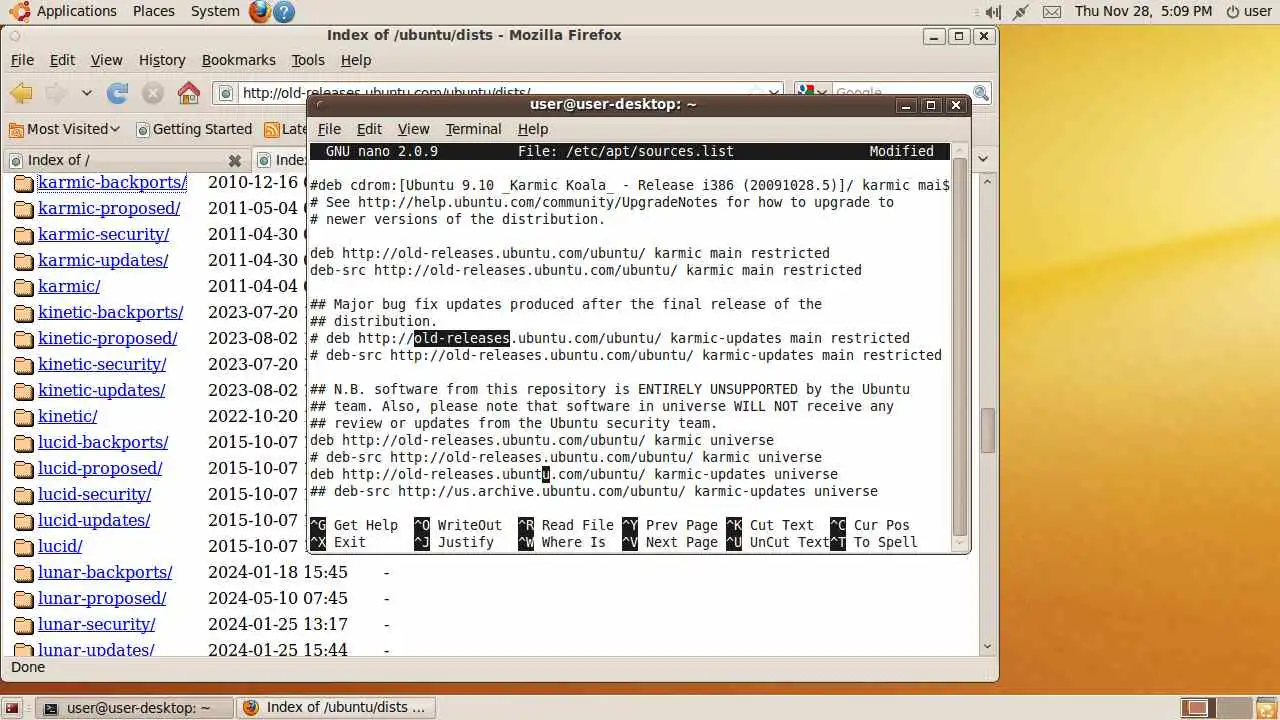Open the terminal Edit menu
The image size is (1280, 720).
tap(369, 129)
